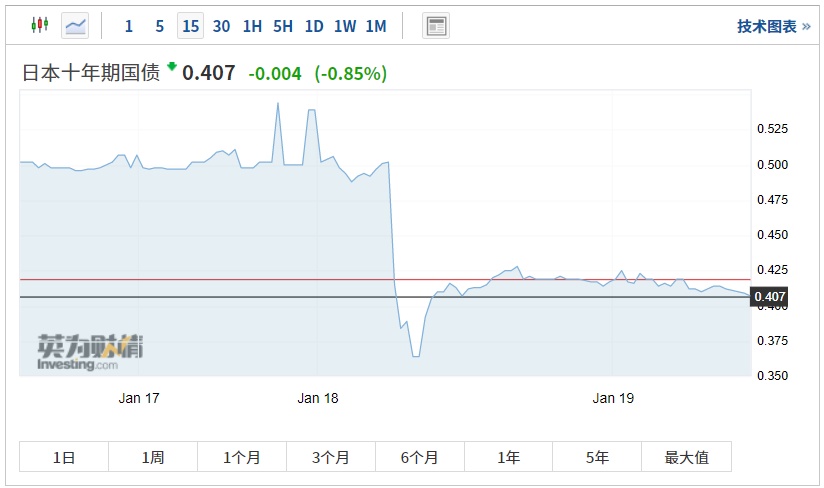824x488 pixels.
Task: Switch to 5H interval
Action: pyautogui.click(x=283, y=27)
